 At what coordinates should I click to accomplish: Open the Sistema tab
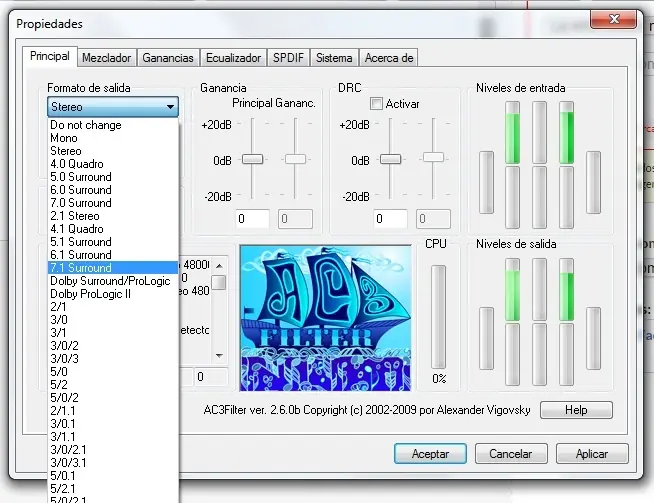click(334, 58)
